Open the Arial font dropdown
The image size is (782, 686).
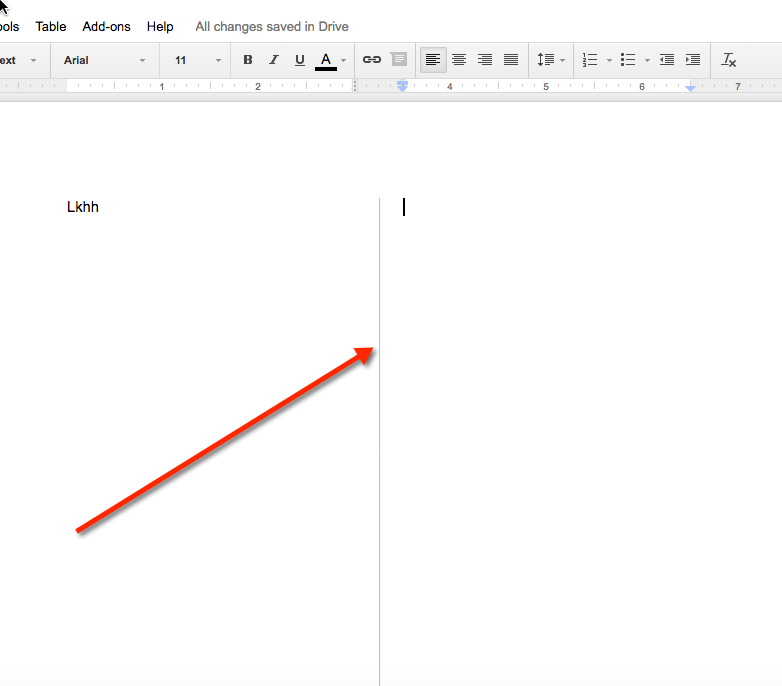pyautogui.click(x=104, y=60)
